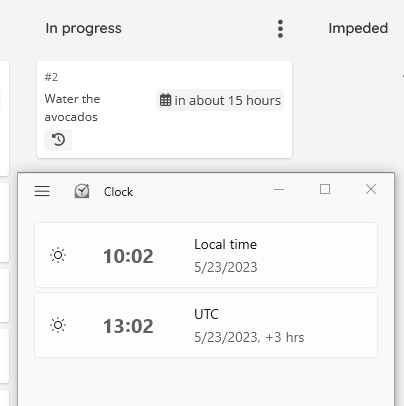
Task: Select the 10:02 local time reading
Action: (128, 256)
